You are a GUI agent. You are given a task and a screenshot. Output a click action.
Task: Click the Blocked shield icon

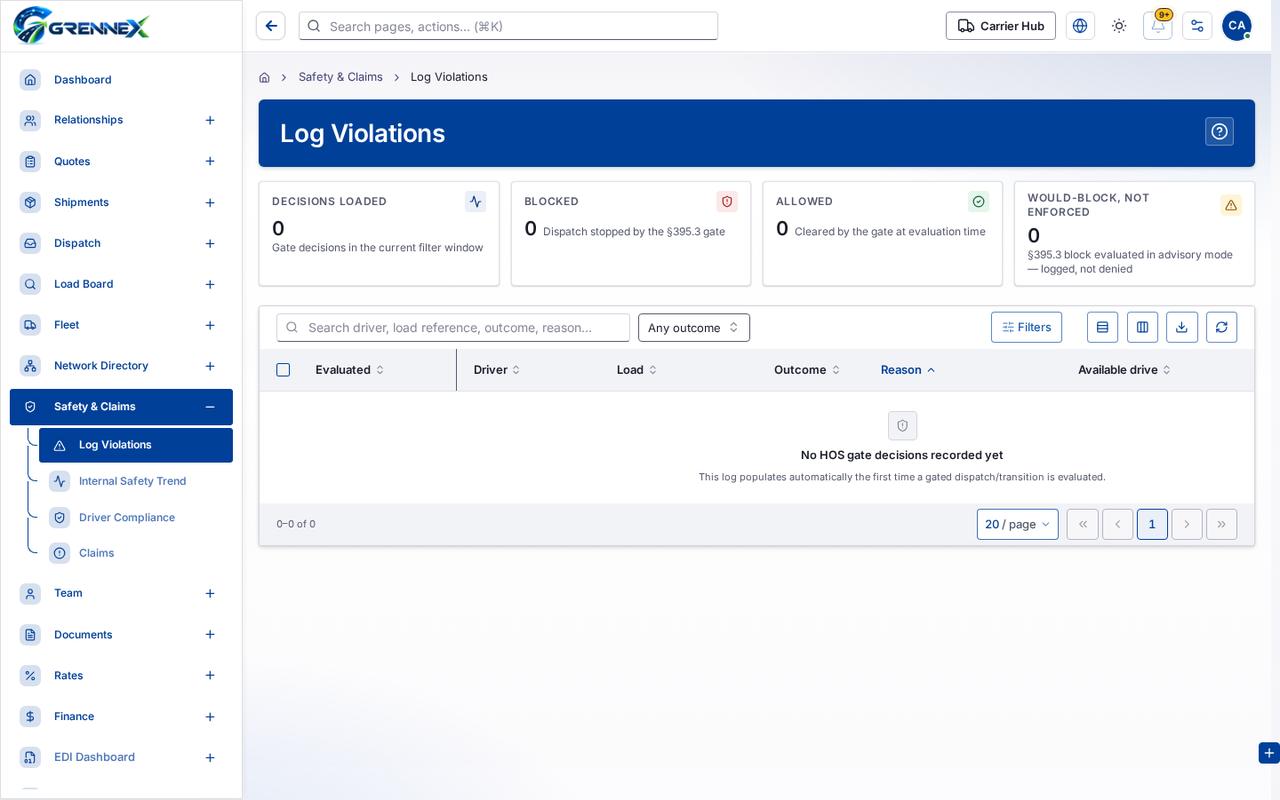click(727, 201)
